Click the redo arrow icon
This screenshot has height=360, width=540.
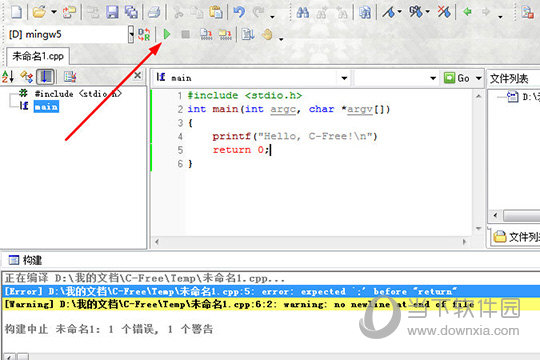click(258, 12)
